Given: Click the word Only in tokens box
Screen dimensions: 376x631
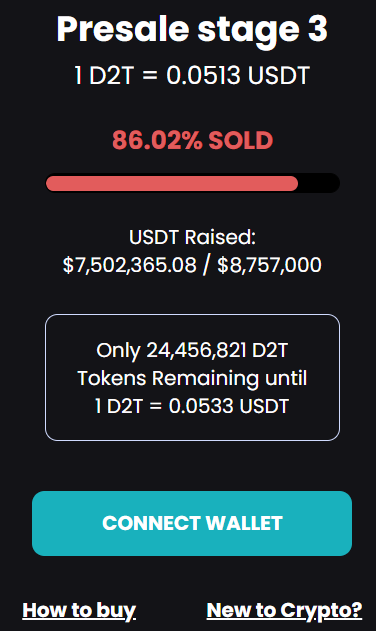Looking at the screenshot, I should (x=118, y=351).
